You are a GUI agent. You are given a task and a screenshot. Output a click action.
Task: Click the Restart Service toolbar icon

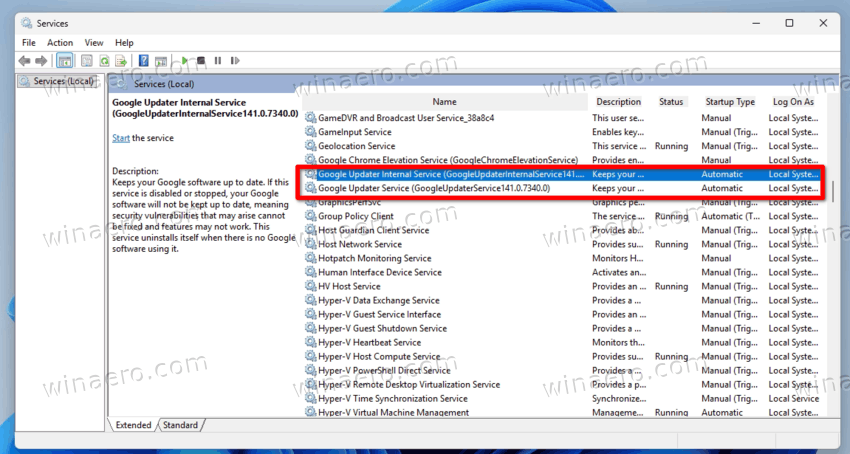[x=235, y=61]
